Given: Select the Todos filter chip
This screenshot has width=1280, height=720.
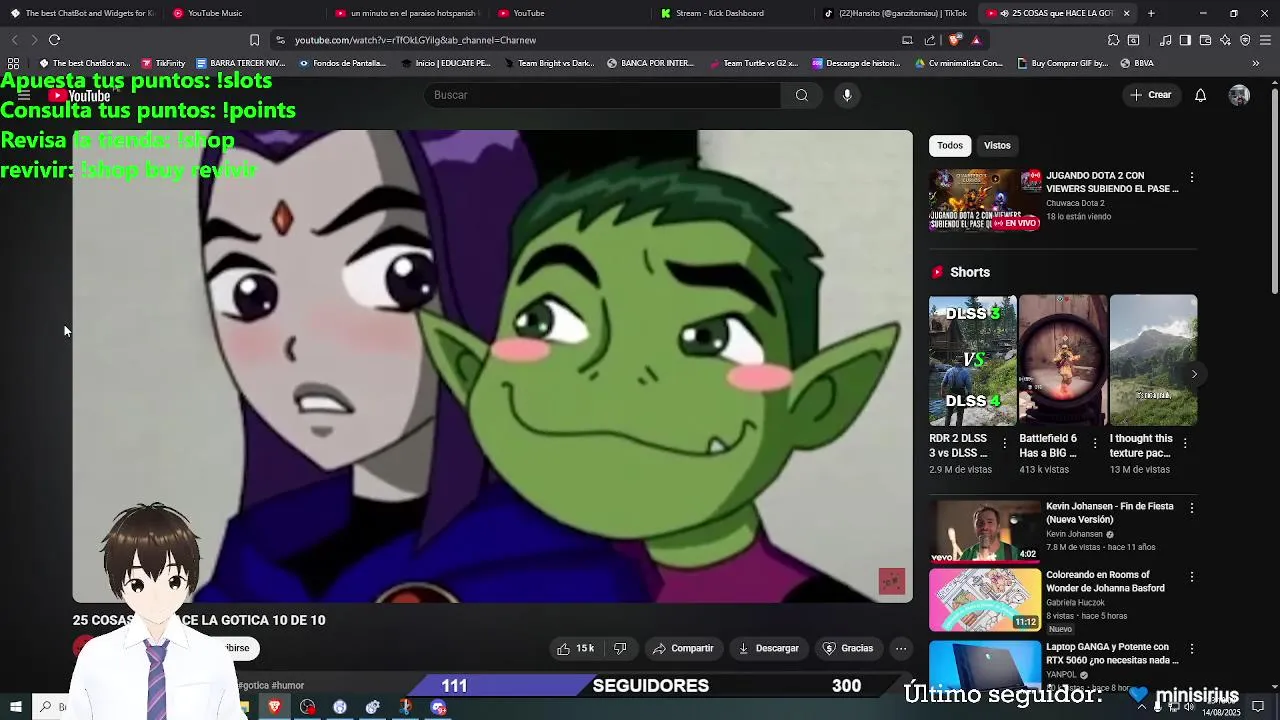Looking at the screenshot, I should point(950,146).
